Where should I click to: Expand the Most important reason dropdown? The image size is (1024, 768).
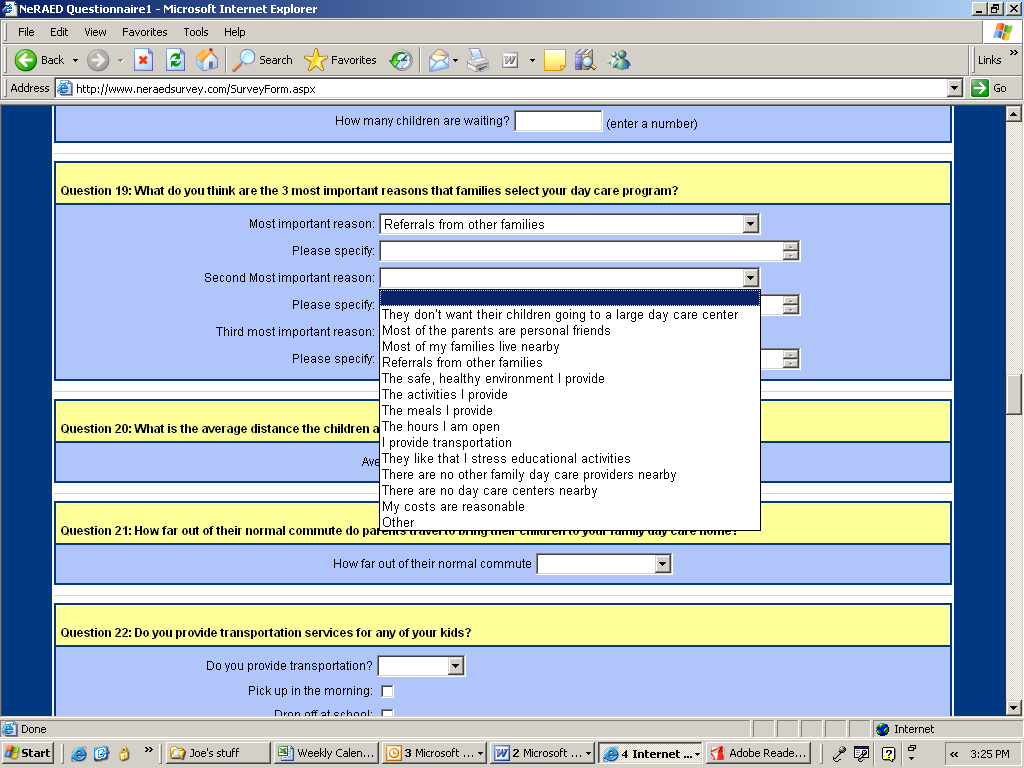(x=750, y=224)
